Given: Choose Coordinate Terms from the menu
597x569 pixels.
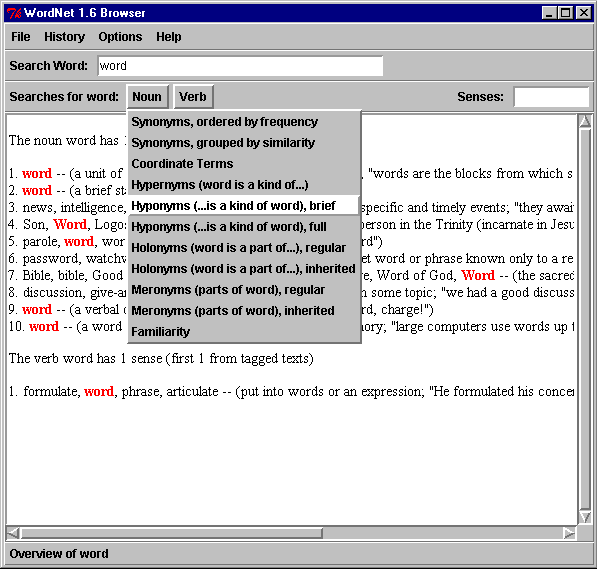Looking at the screenshot, I should point(244,164).
